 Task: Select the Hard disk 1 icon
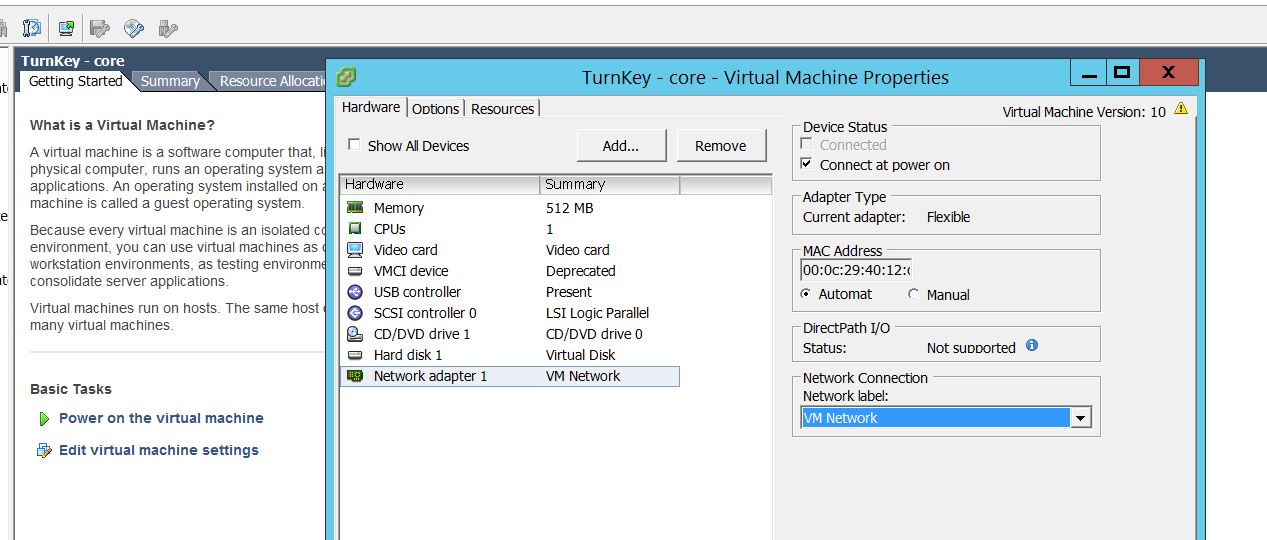tap(355, 355)
